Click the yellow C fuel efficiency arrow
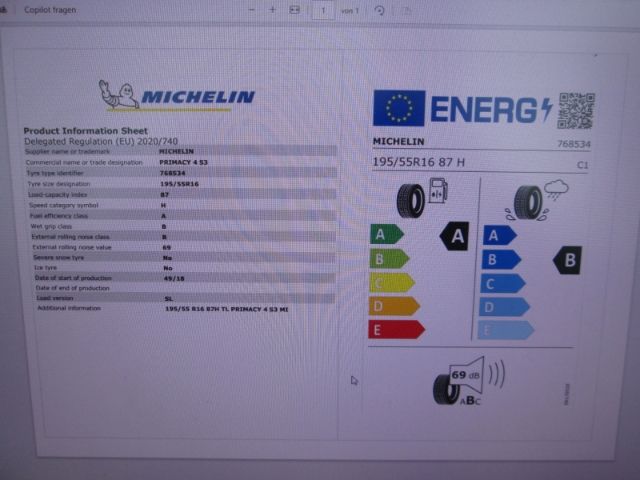The image size is (640, 480). (x=391, y=282)
